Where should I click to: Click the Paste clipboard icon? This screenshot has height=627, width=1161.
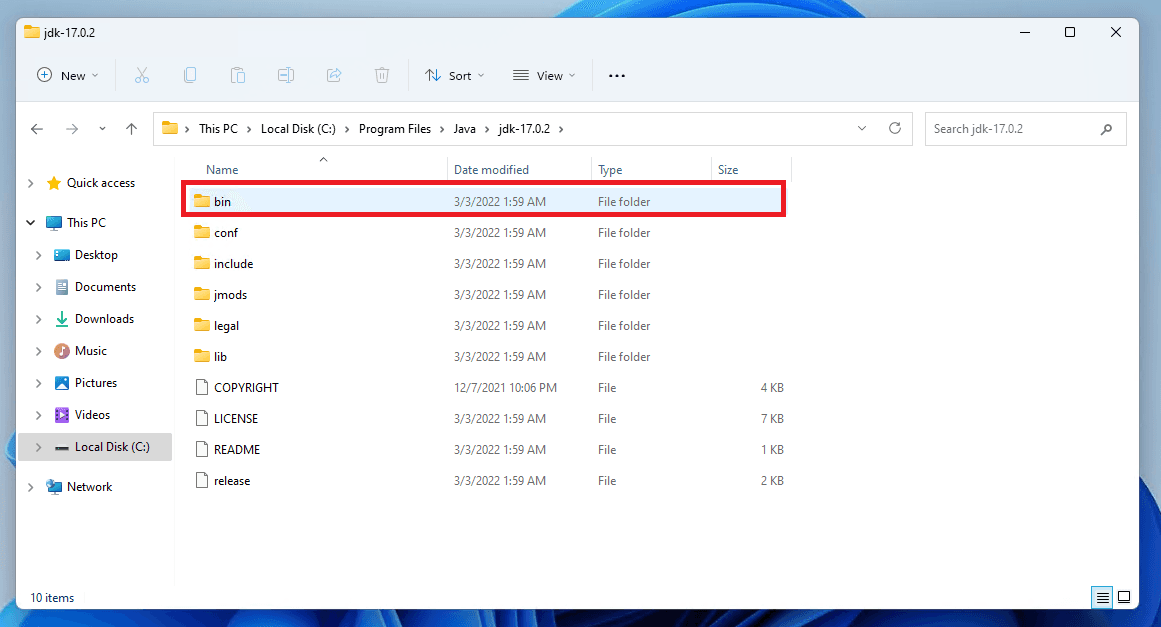(238, 76)
